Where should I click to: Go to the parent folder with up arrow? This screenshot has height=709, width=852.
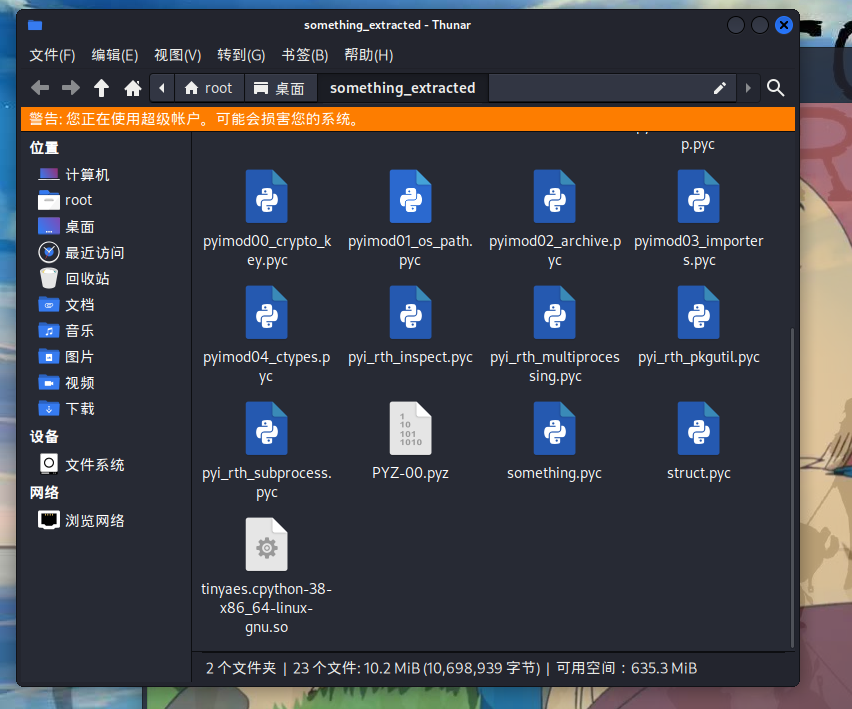click(101, 88)
